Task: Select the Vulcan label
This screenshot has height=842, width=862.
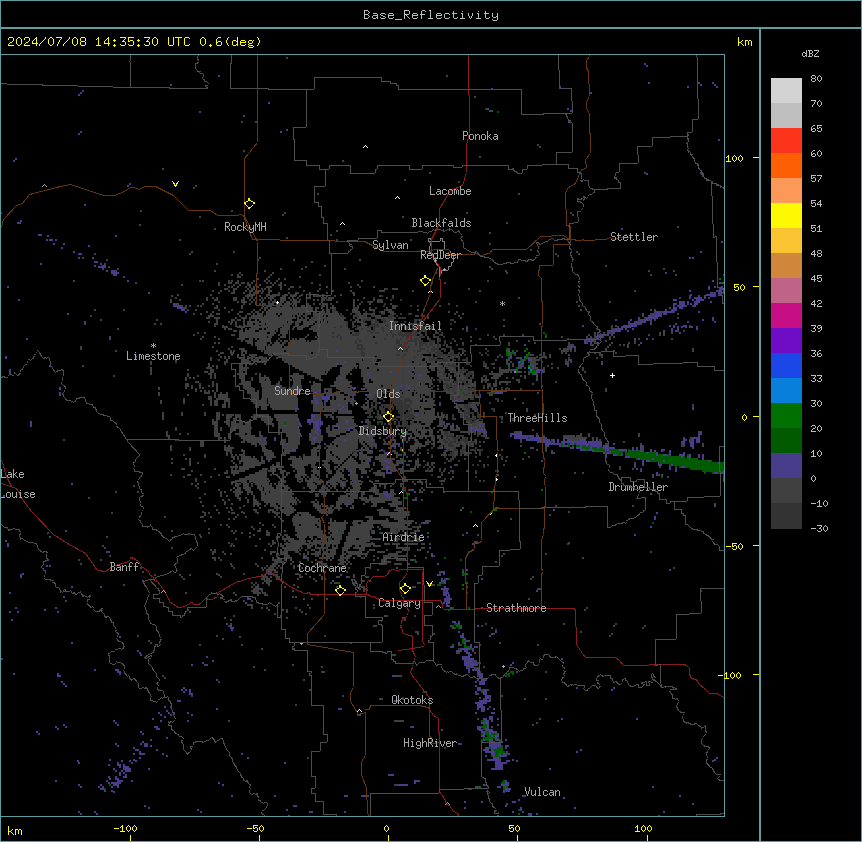Action: coord(542,792)
